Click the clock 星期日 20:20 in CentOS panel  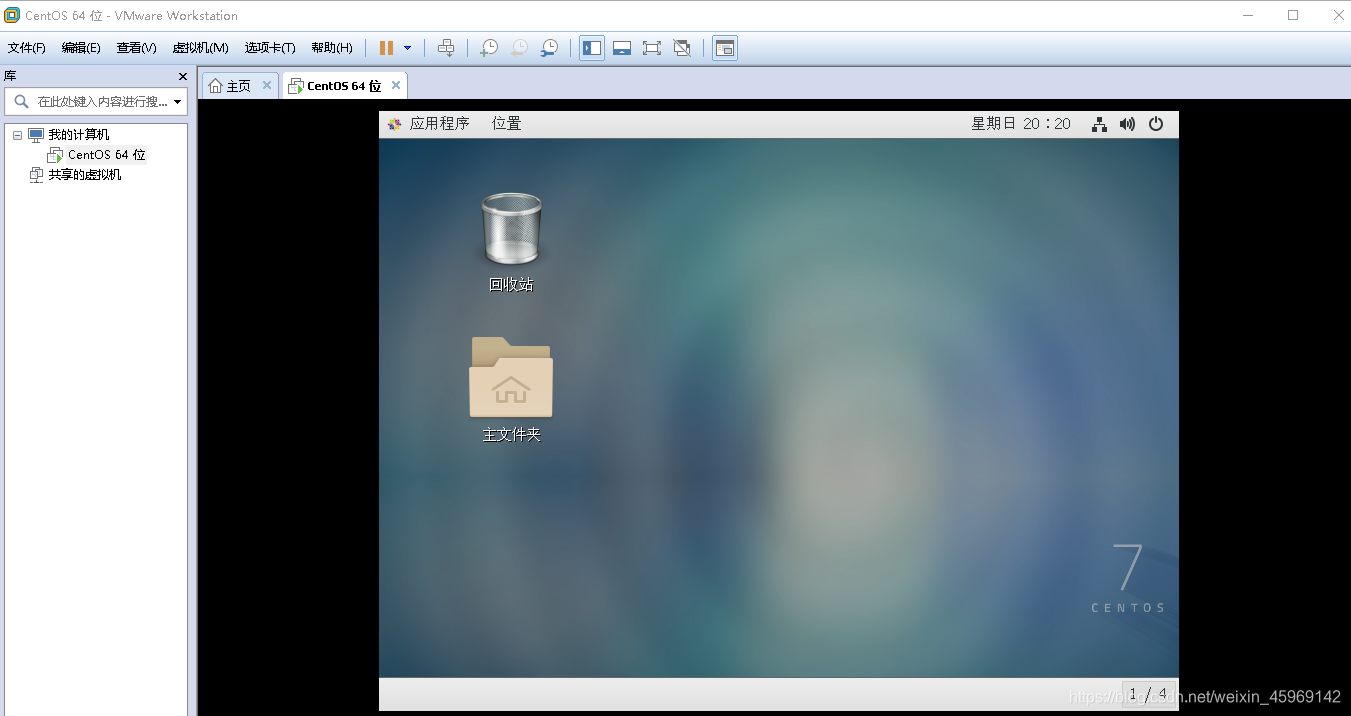[1021, 124]
